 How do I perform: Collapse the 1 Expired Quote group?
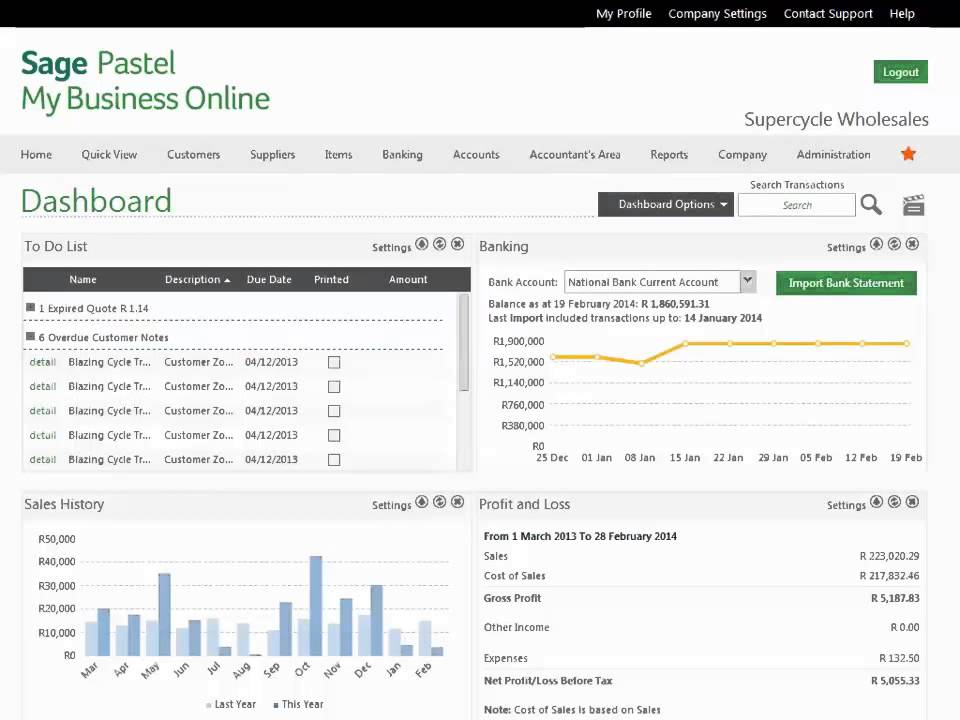pos(30,307)
